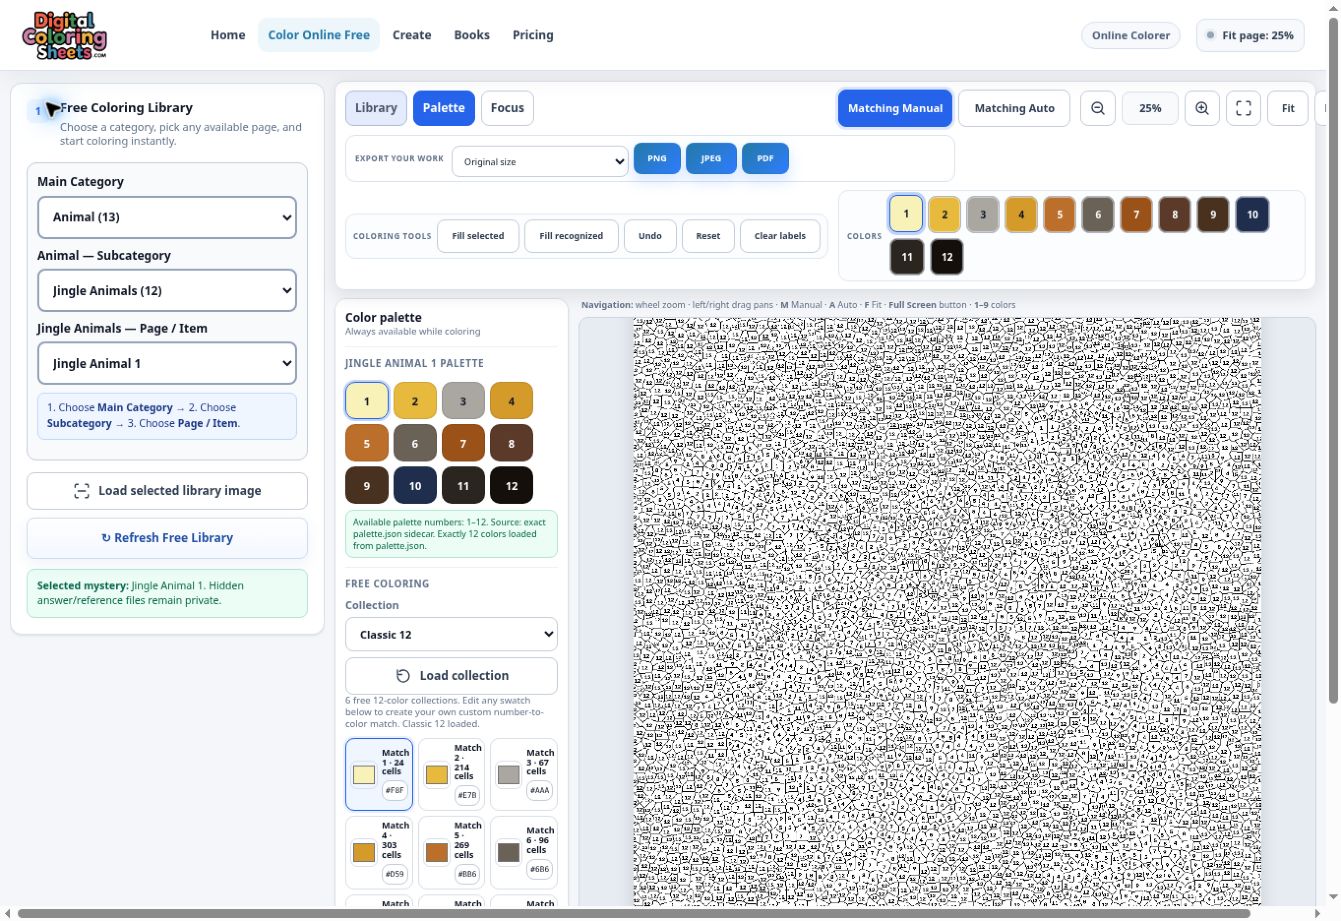Image resolution: width=1341 pixels, height=921 pixels.
Task: Turn on Focus mode
Action: click(507, 108)
